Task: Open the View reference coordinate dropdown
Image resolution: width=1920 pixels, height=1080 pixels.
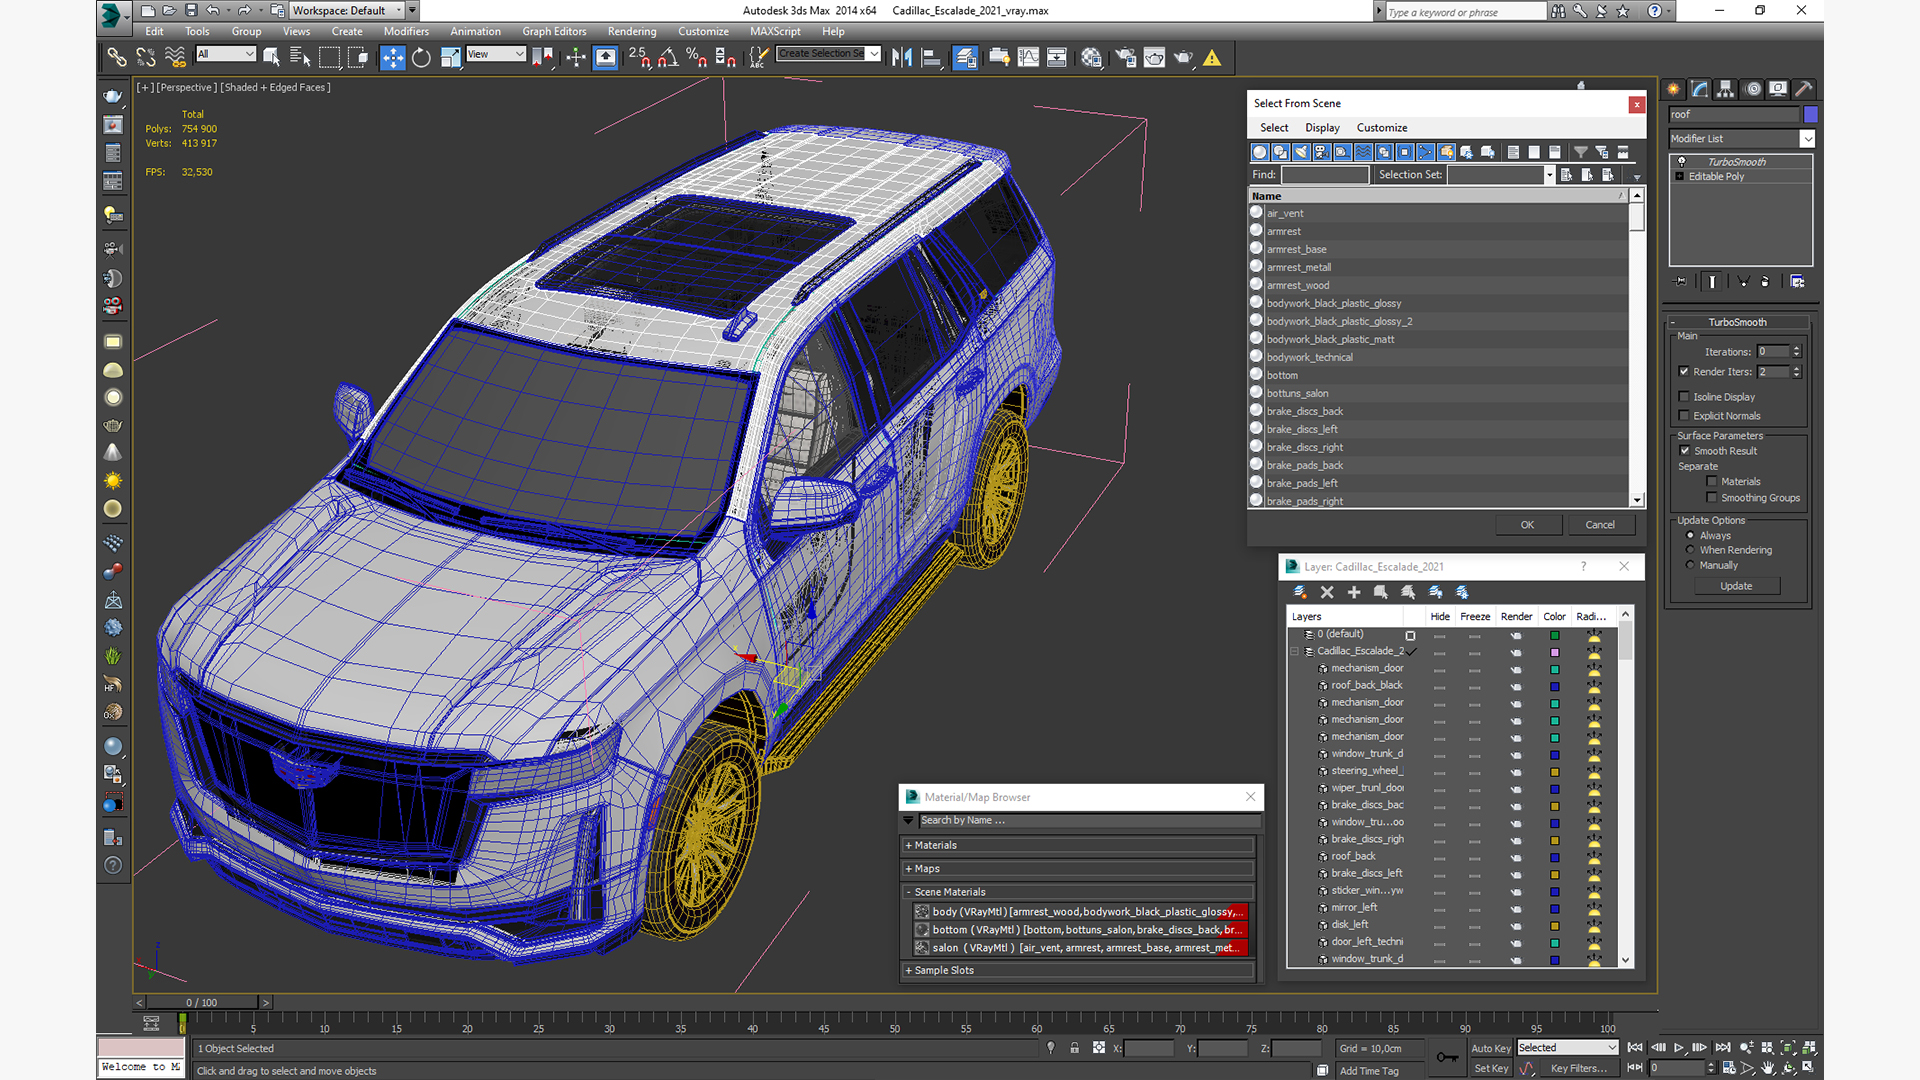Action: [x=496, y=54]
